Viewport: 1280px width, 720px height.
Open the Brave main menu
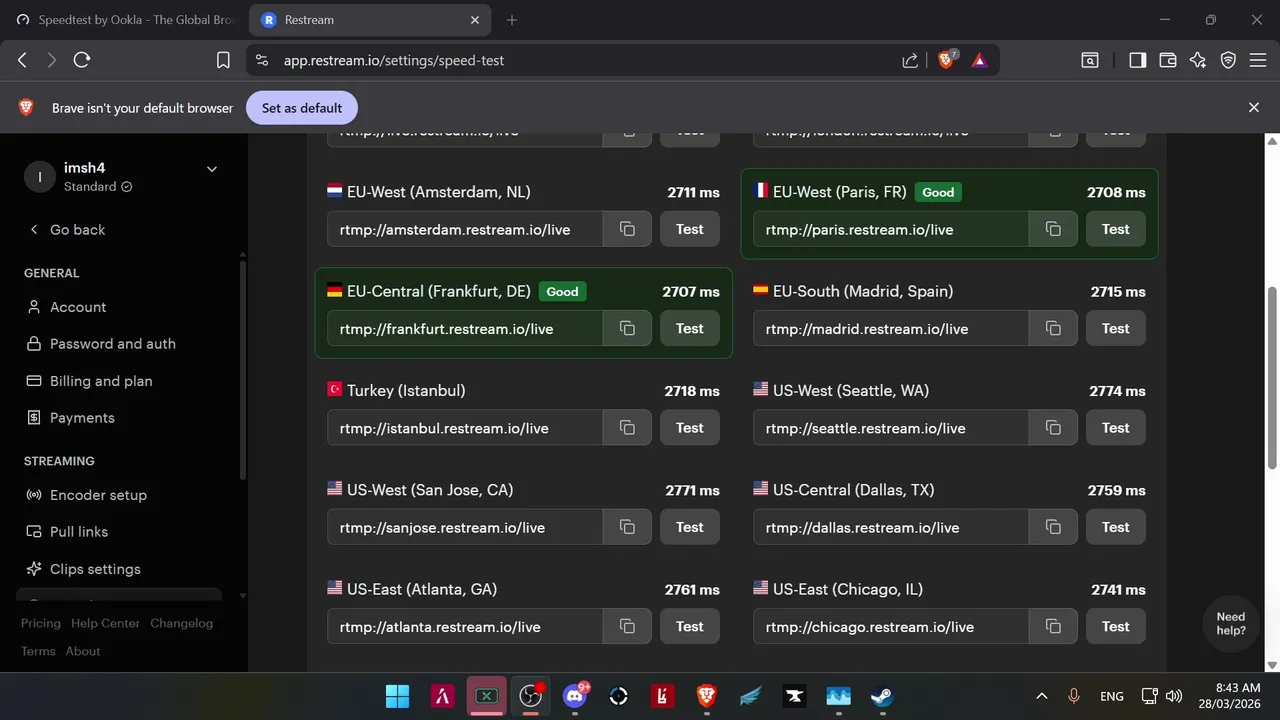(1258, 60)
